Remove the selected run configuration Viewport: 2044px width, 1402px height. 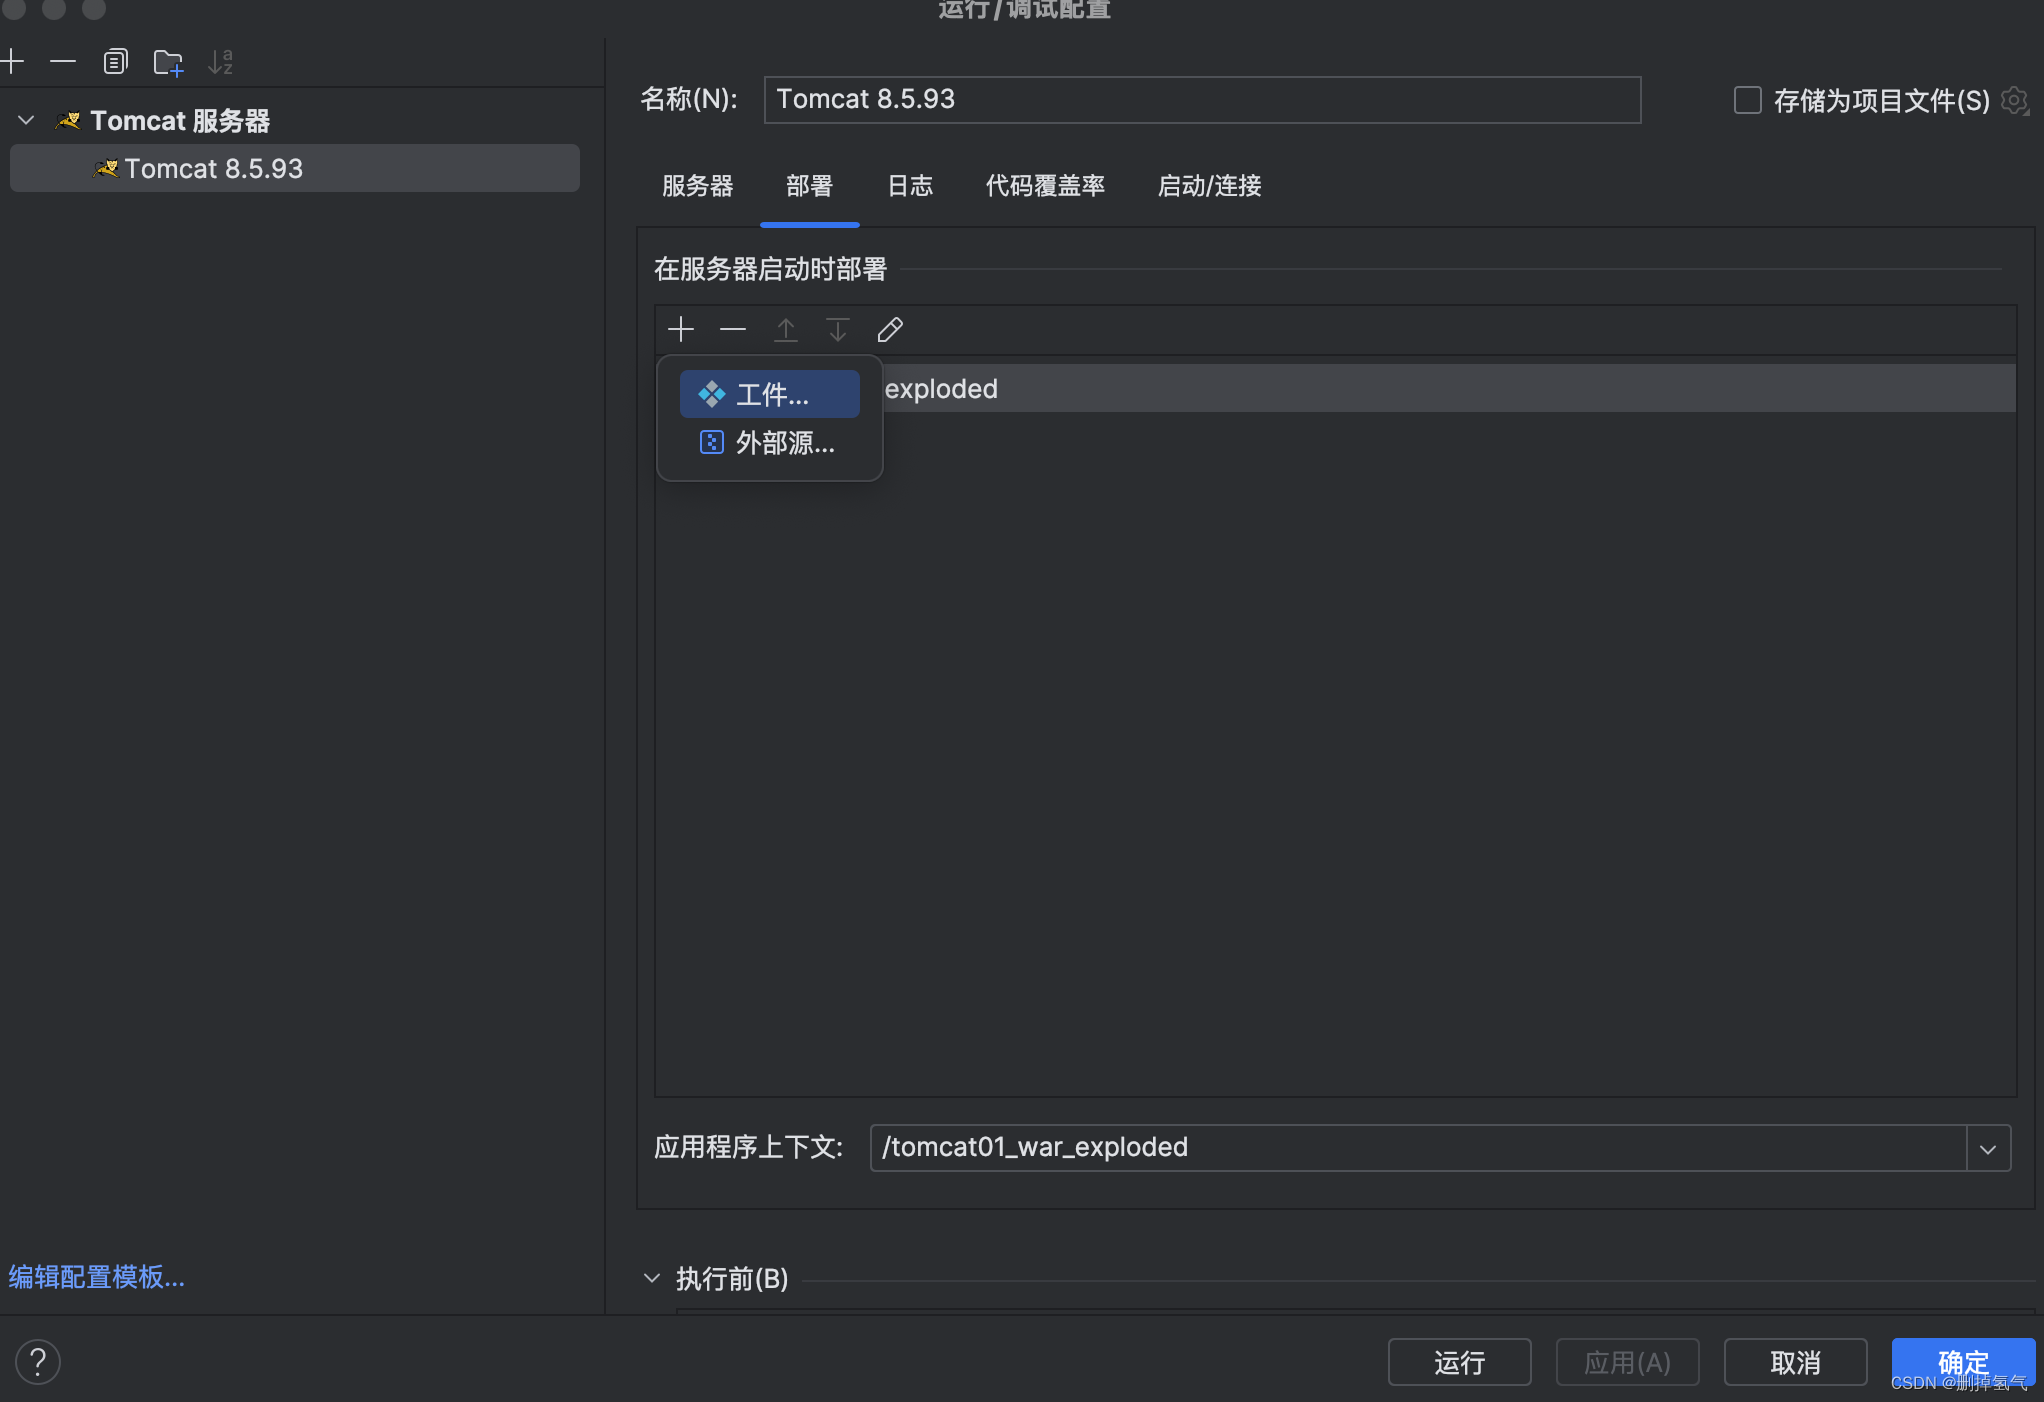(63, 62)
